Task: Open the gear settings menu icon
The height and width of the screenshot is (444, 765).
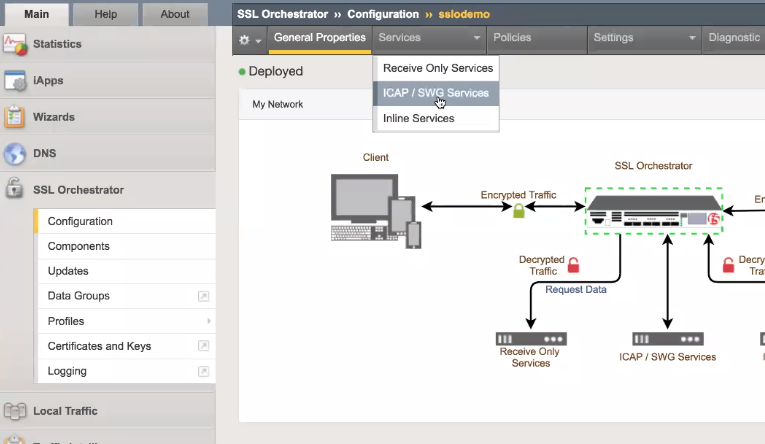Action: pos(244,40)
